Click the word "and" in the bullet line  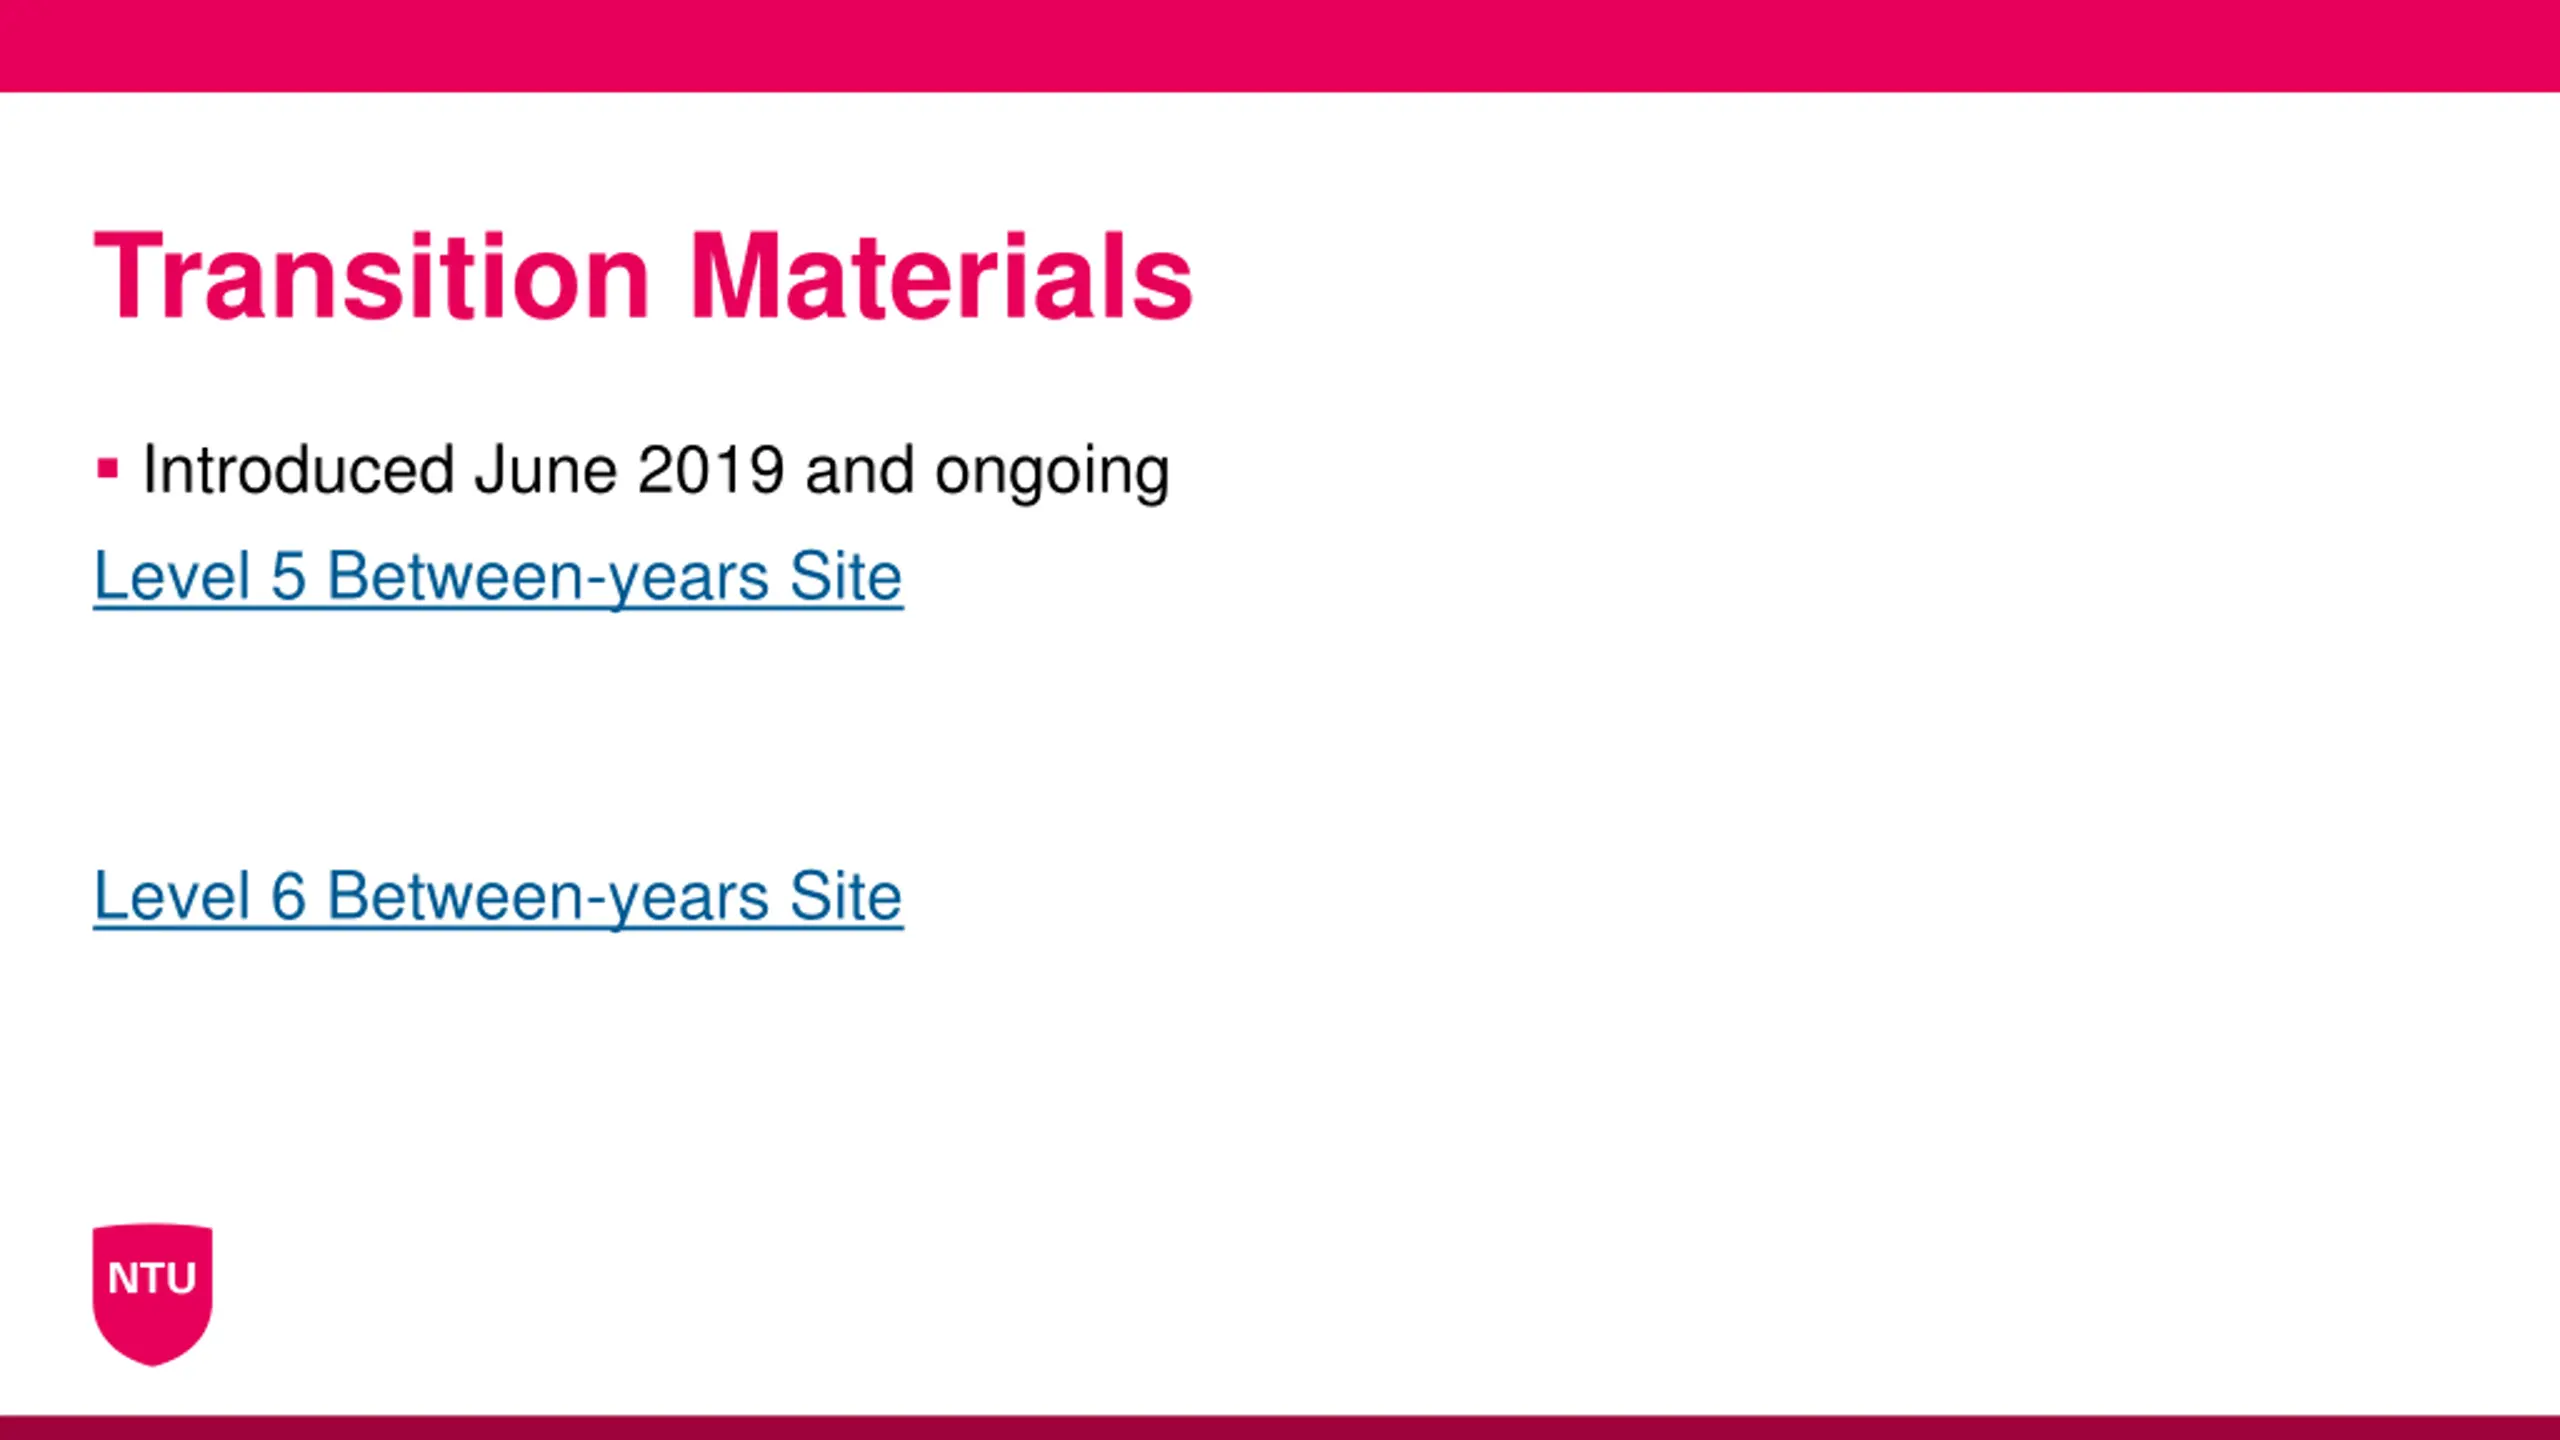click(x=859, y=470)
